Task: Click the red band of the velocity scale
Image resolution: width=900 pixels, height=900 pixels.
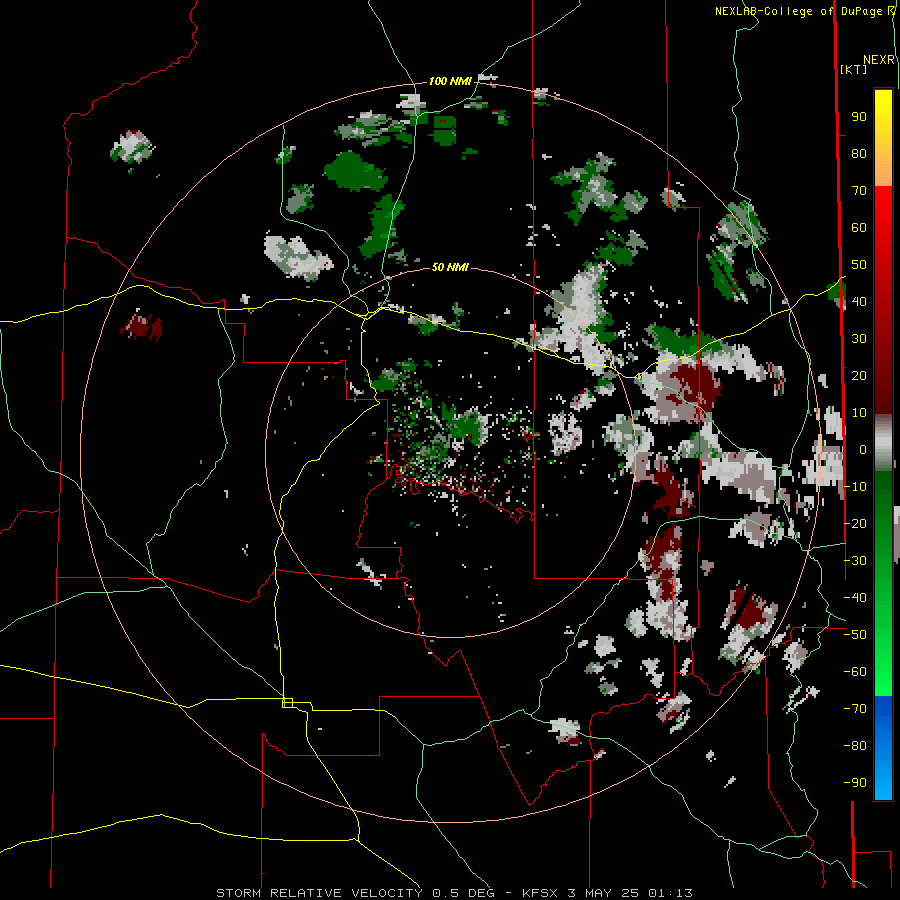Action: 883,300
